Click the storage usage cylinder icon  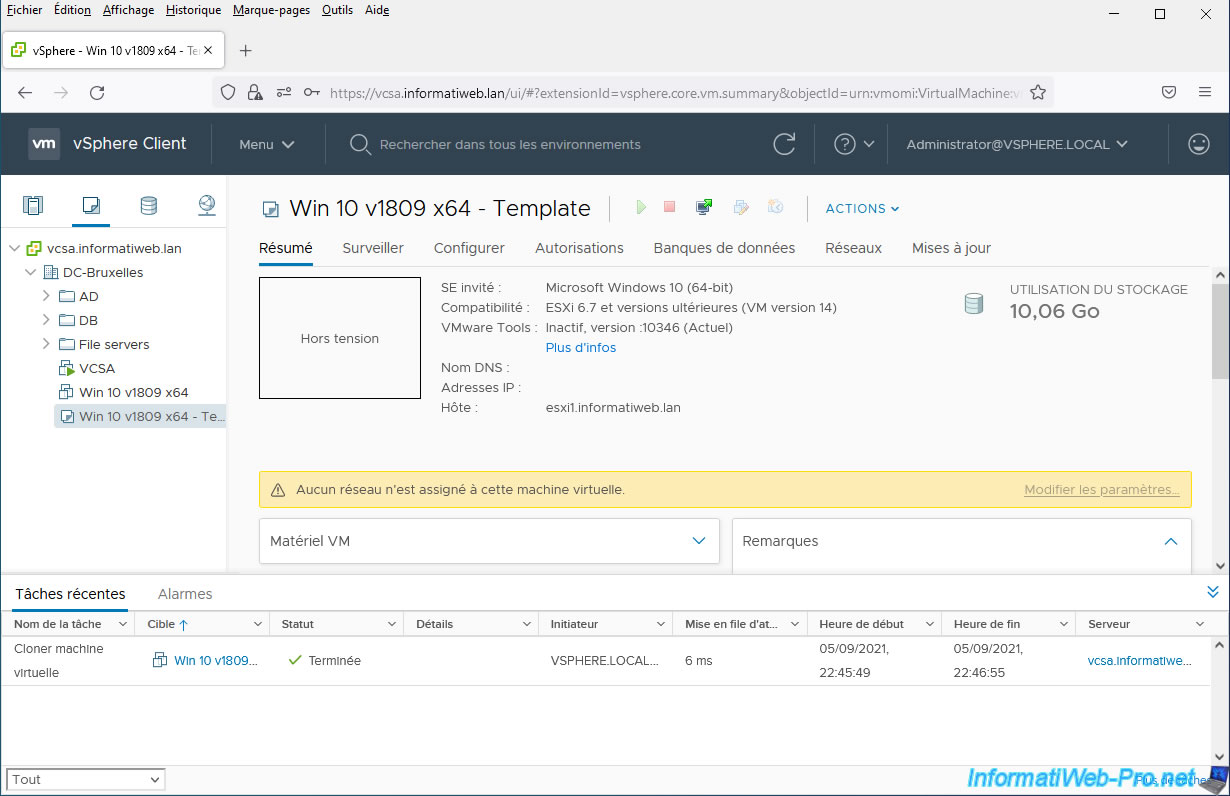[974, 303]
